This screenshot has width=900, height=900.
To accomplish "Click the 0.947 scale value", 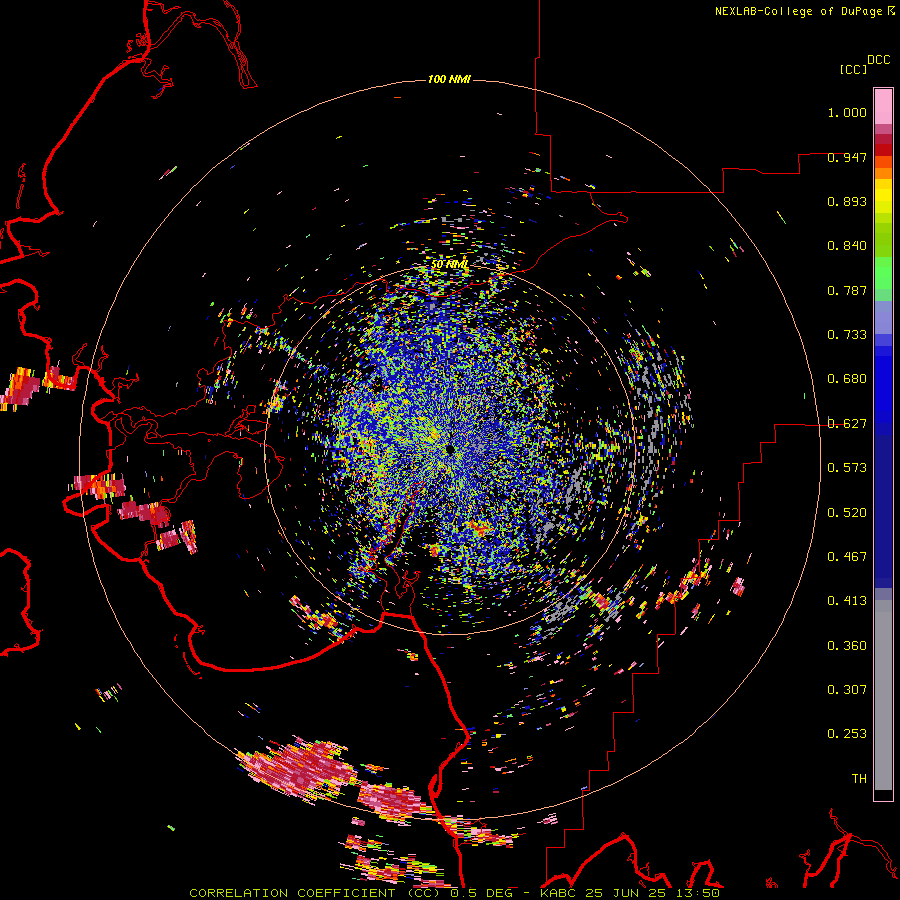I will click(847, 157).
